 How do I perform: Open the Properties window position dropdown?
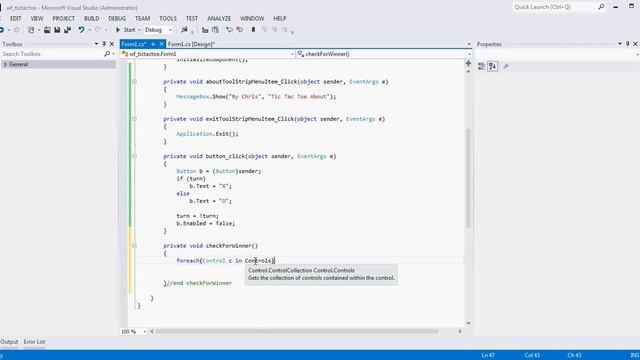(620, 44)
